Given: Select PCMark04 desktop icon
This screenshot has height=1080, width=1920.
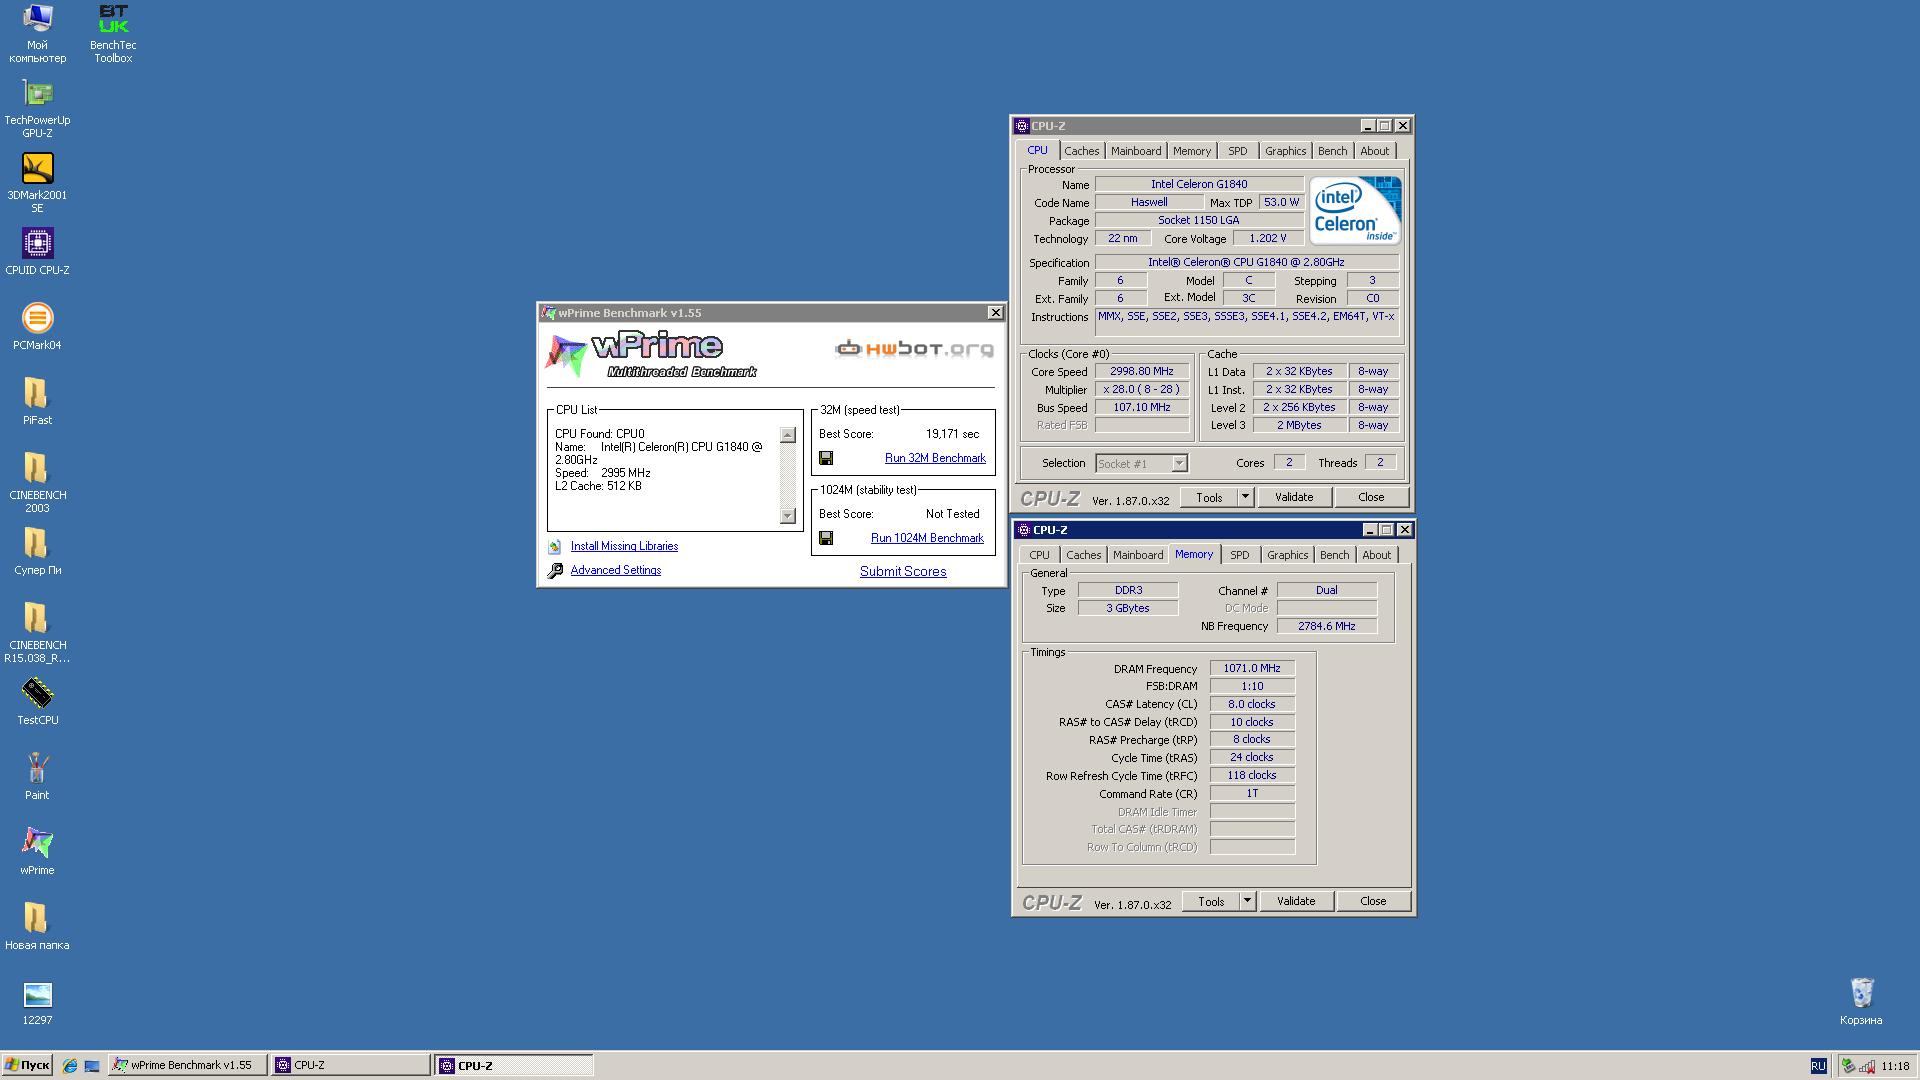Looking at the screenshot, I should coord(37,327).
